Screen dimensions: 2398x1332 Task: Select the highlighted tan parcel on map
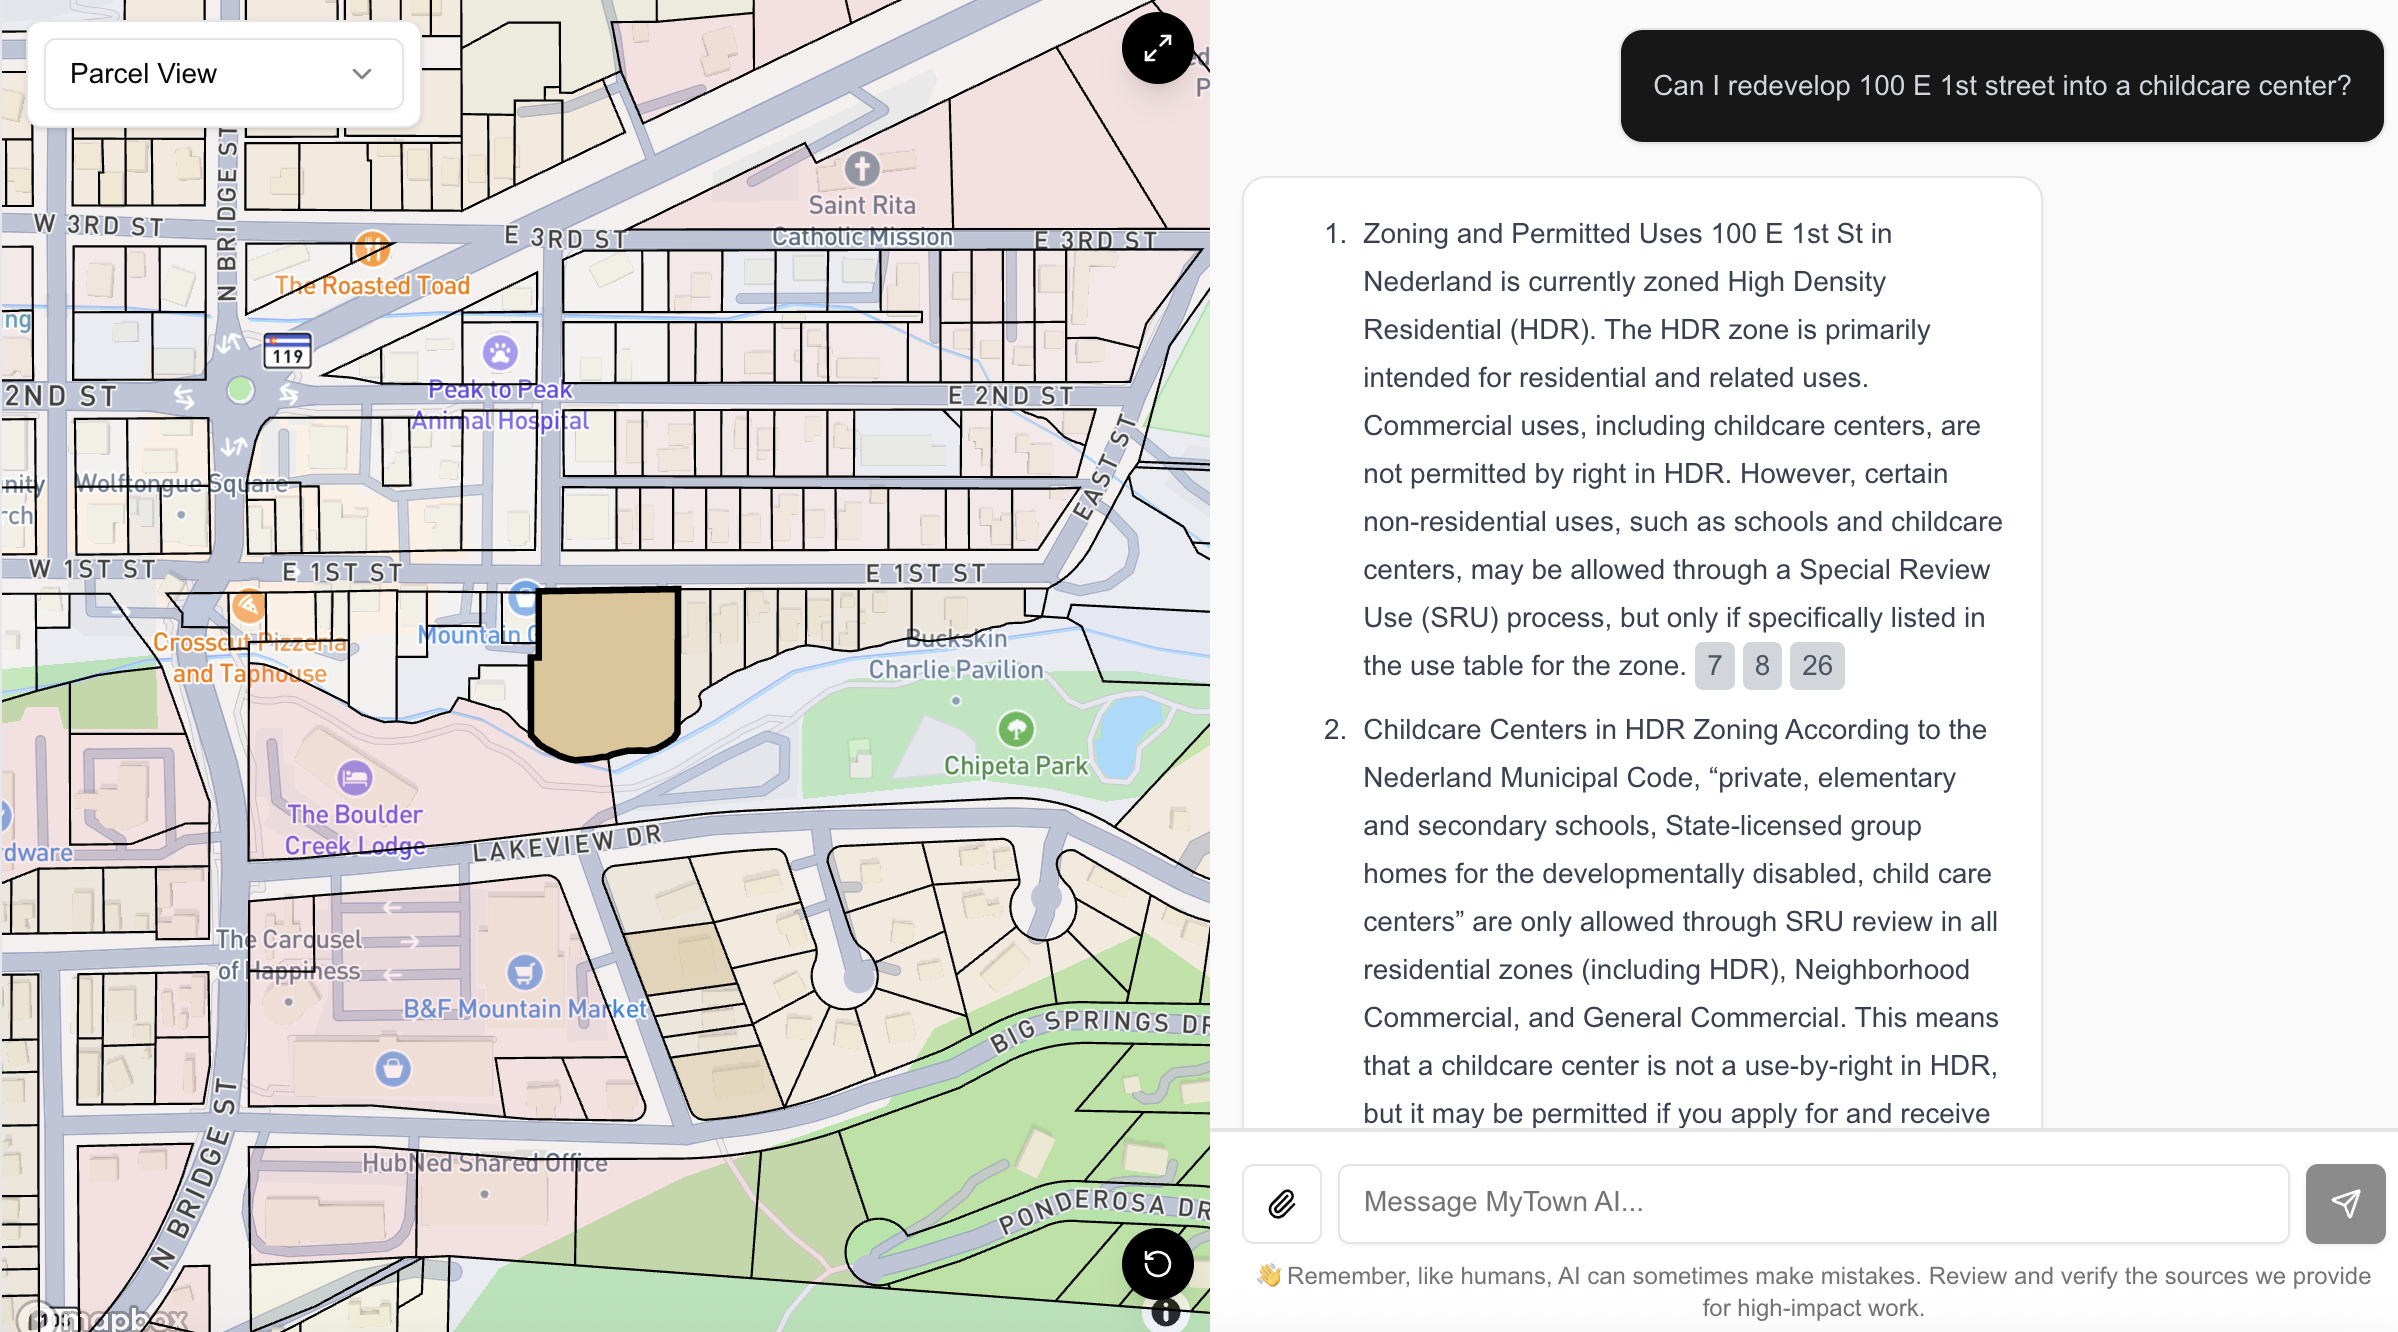(x=605, y=670)
